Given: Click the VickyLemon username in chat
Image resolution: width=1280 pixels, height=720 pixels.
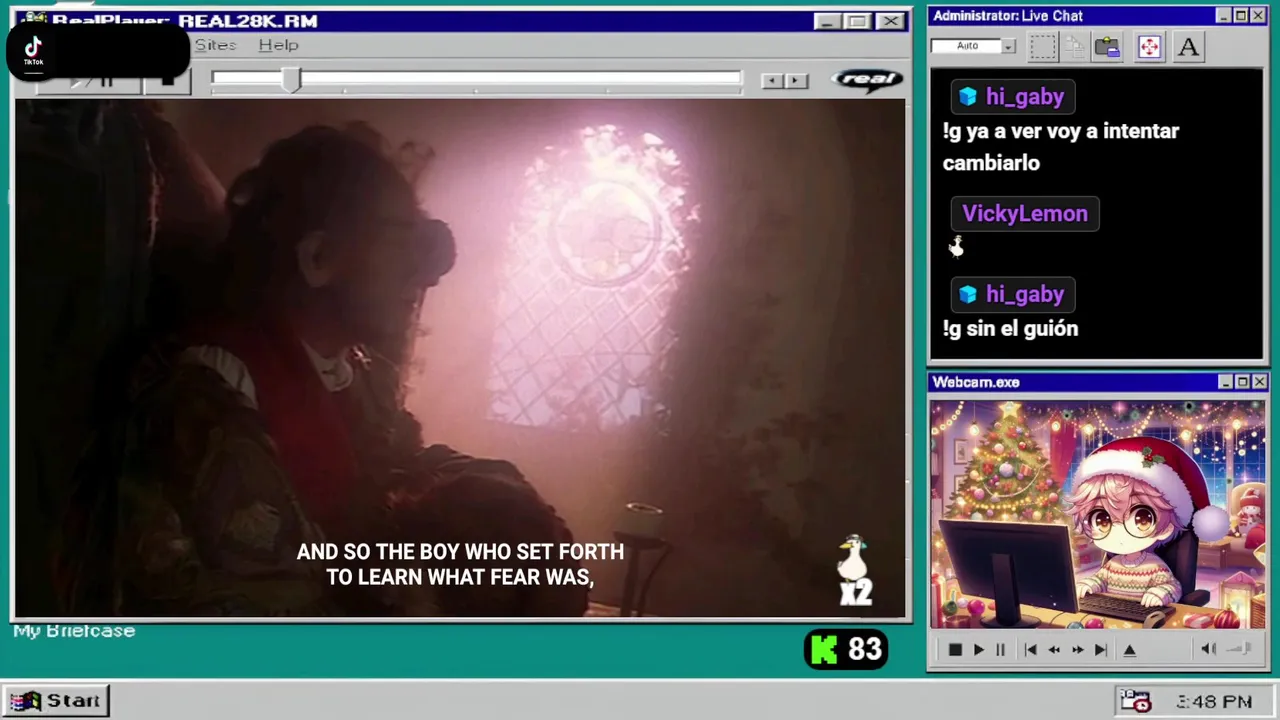Looking at the screenshot, I should pyautogui.click(x=1025, y=214).
